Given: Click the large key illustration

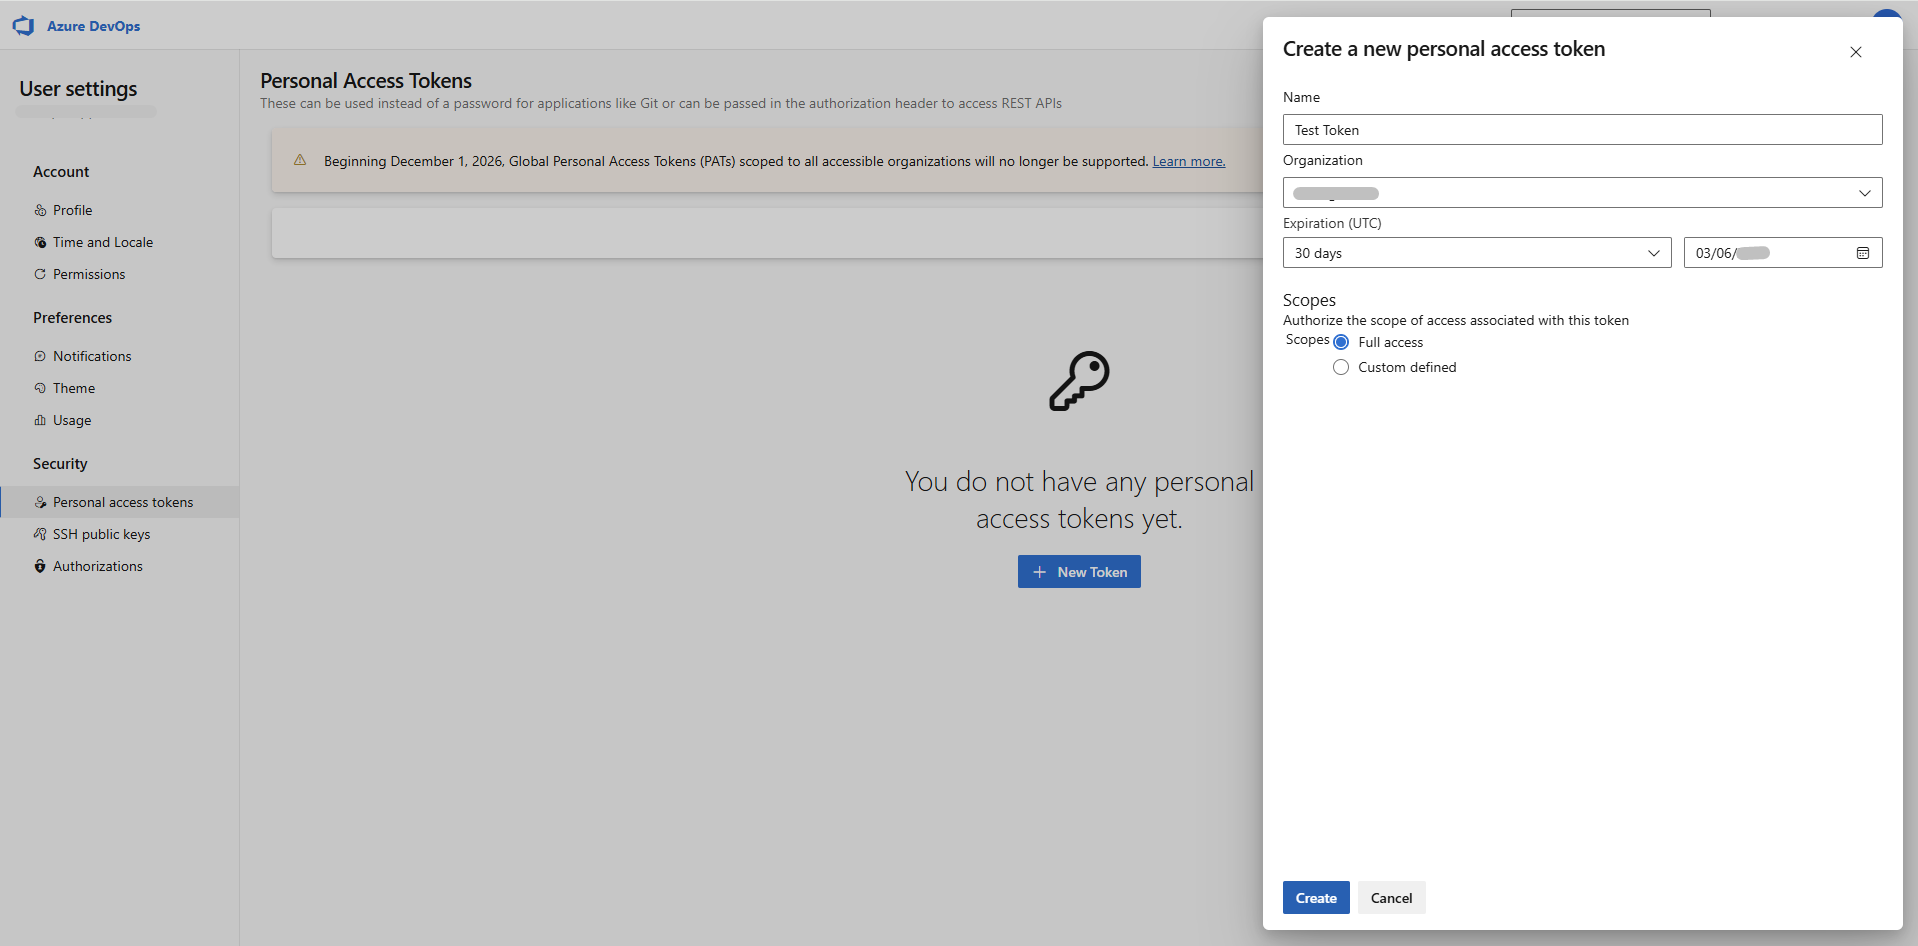Looking at the screenshot, I should pos(1079,381).
